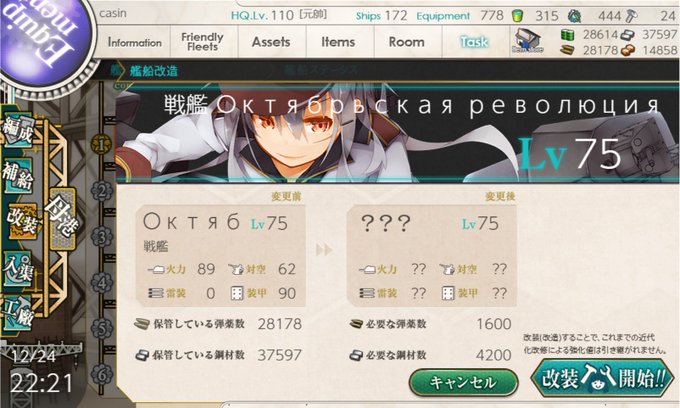Cancel remodel with キャンセル button
The image size is (680, 408).
pyautogui.click(x=463, y=382)
